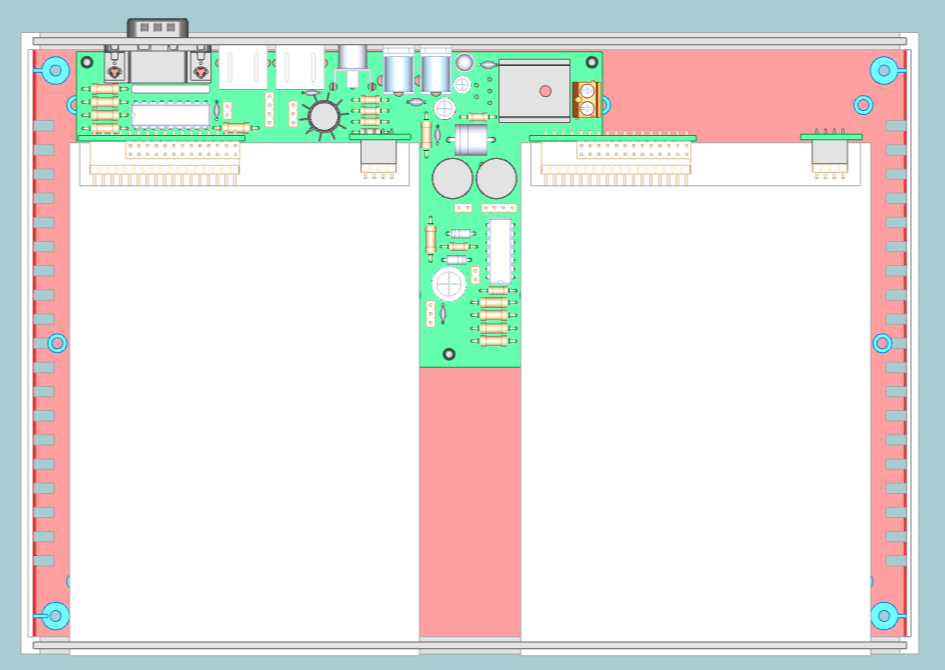Viewport: 945px width, 670px height.
Task: Select the cyan standoff in the enclosure's bottom-right corner
Action: click(885, 616)
